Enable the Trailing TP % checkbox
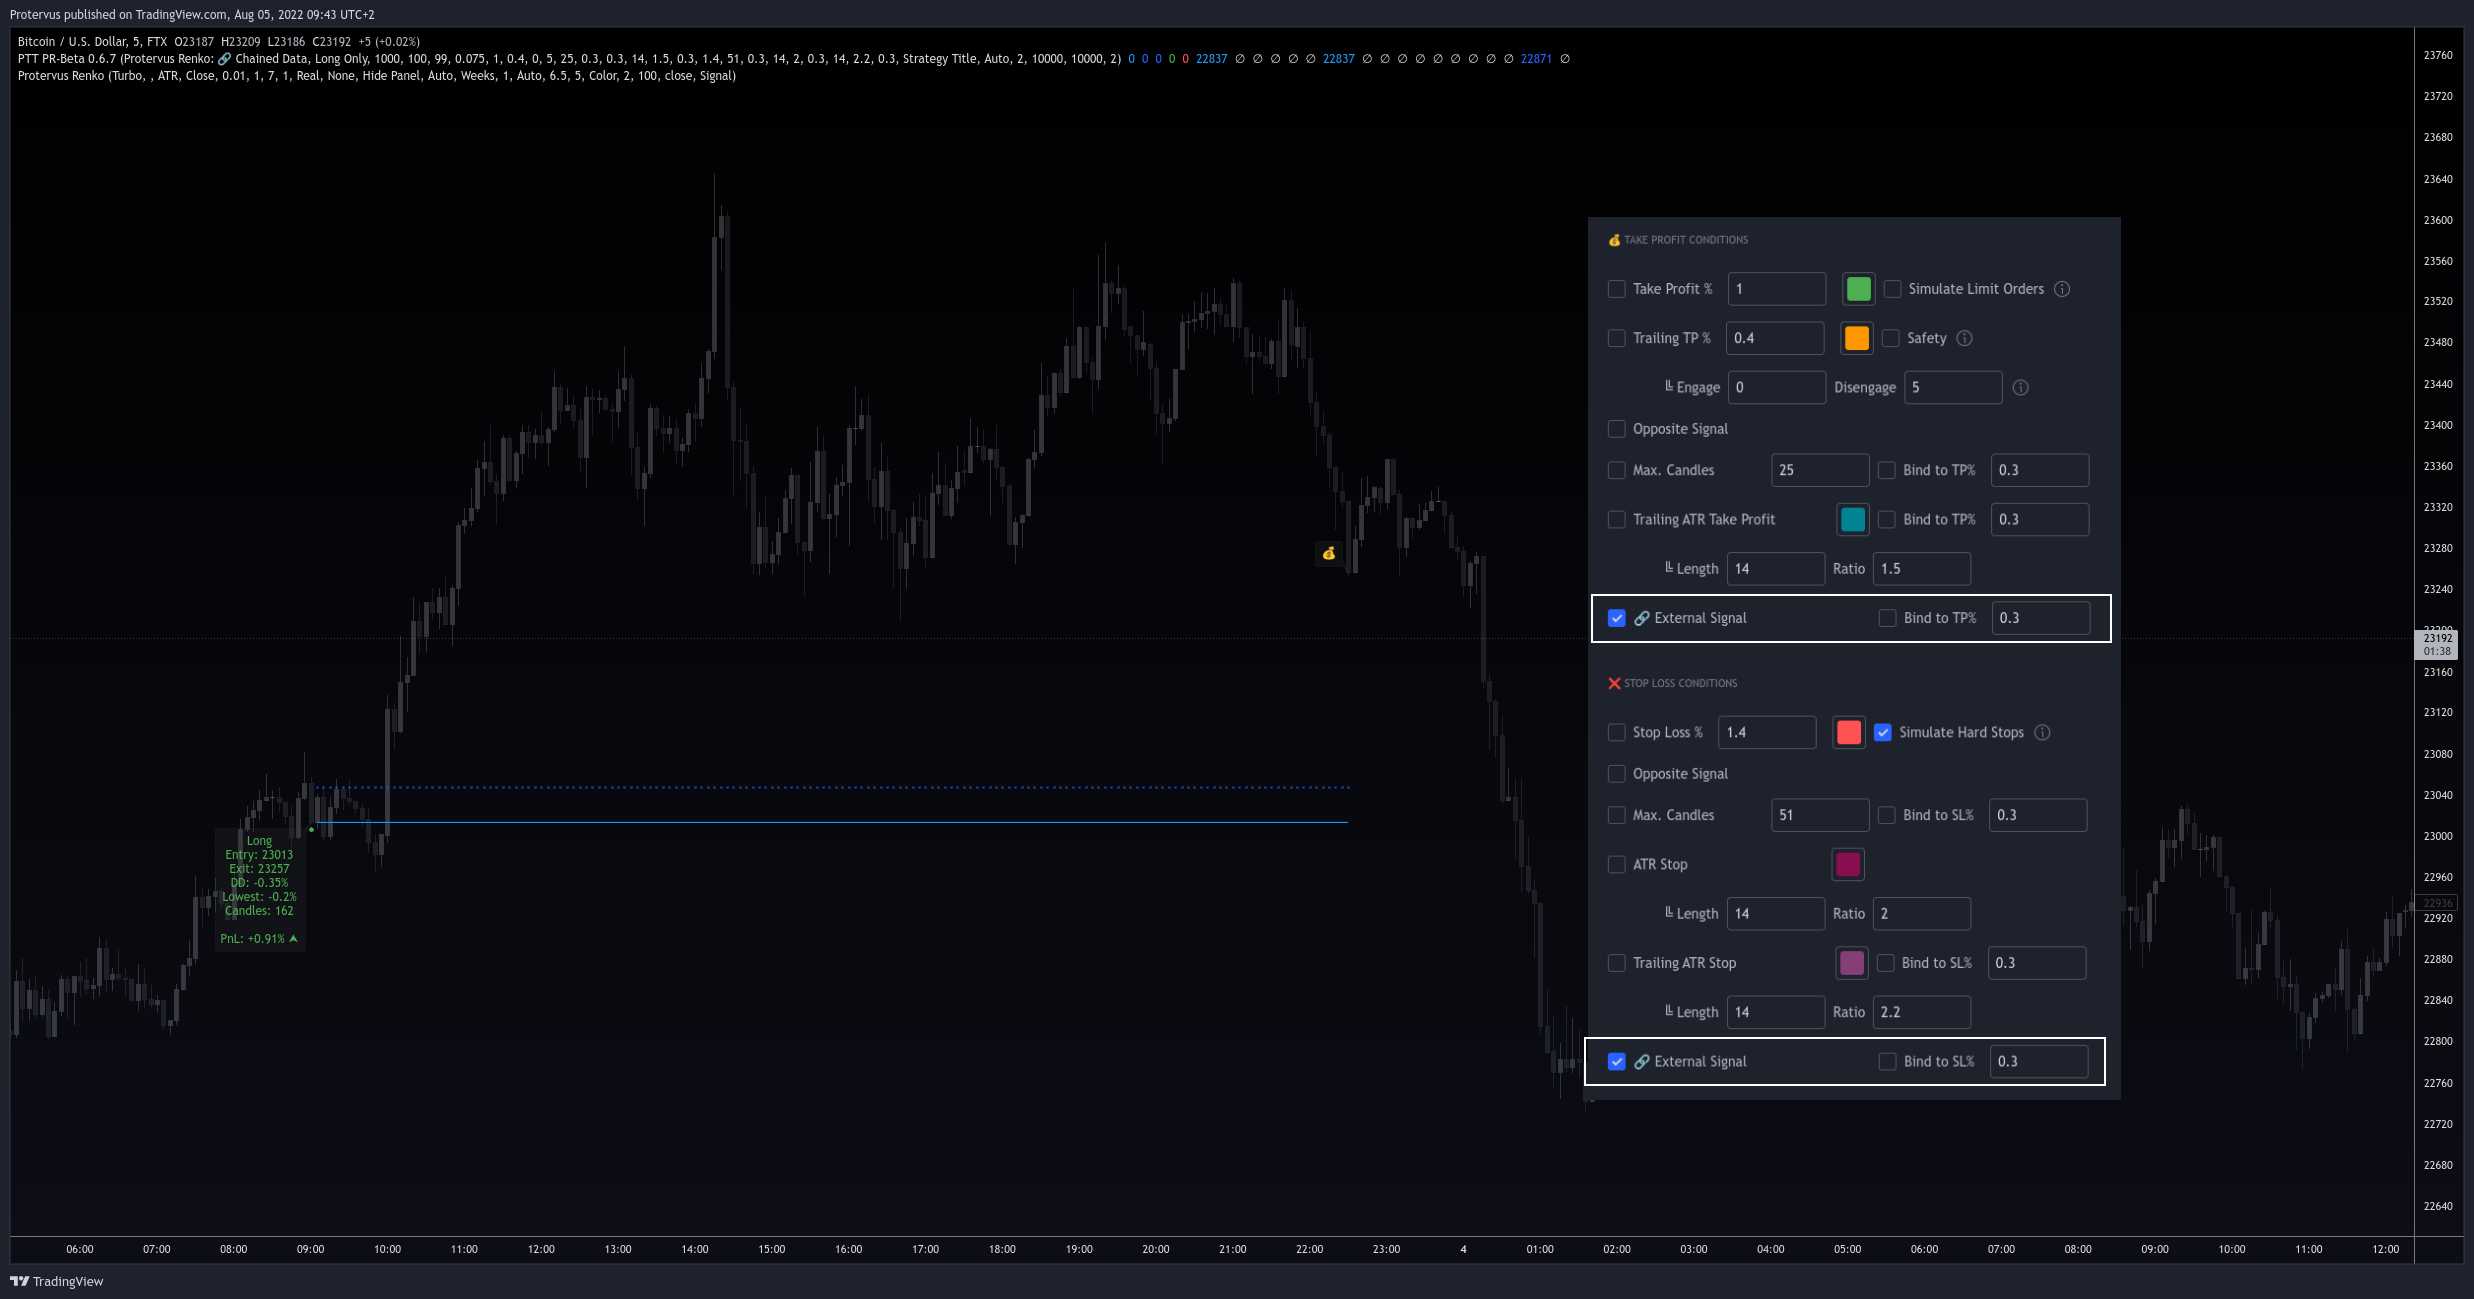Image resolution: width=2474 pixels, height=1299 pixels. (1616, 338)
